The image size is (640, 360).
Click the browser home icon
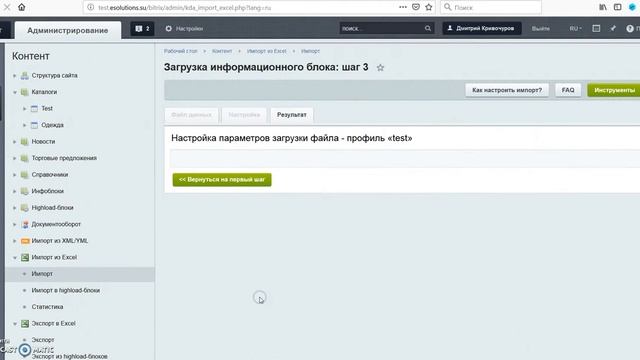(22, 7)
